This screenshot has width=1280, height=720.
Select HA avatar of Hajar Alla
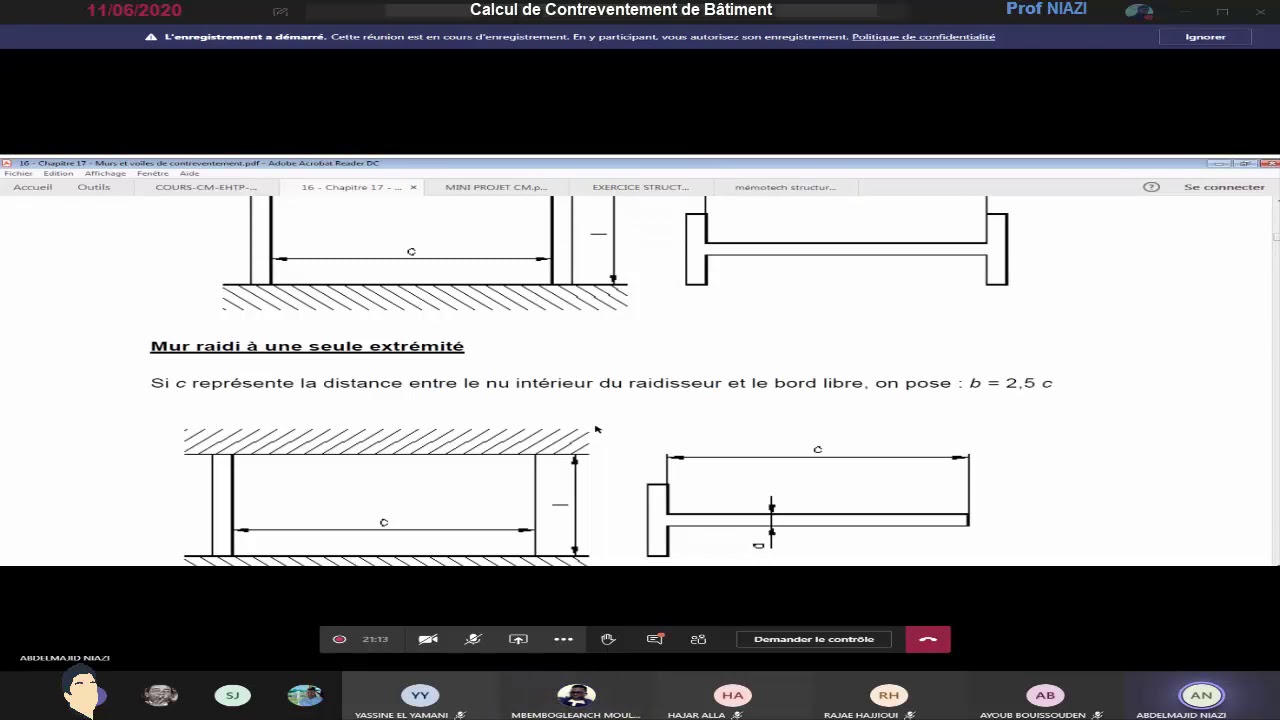[732, 695]
